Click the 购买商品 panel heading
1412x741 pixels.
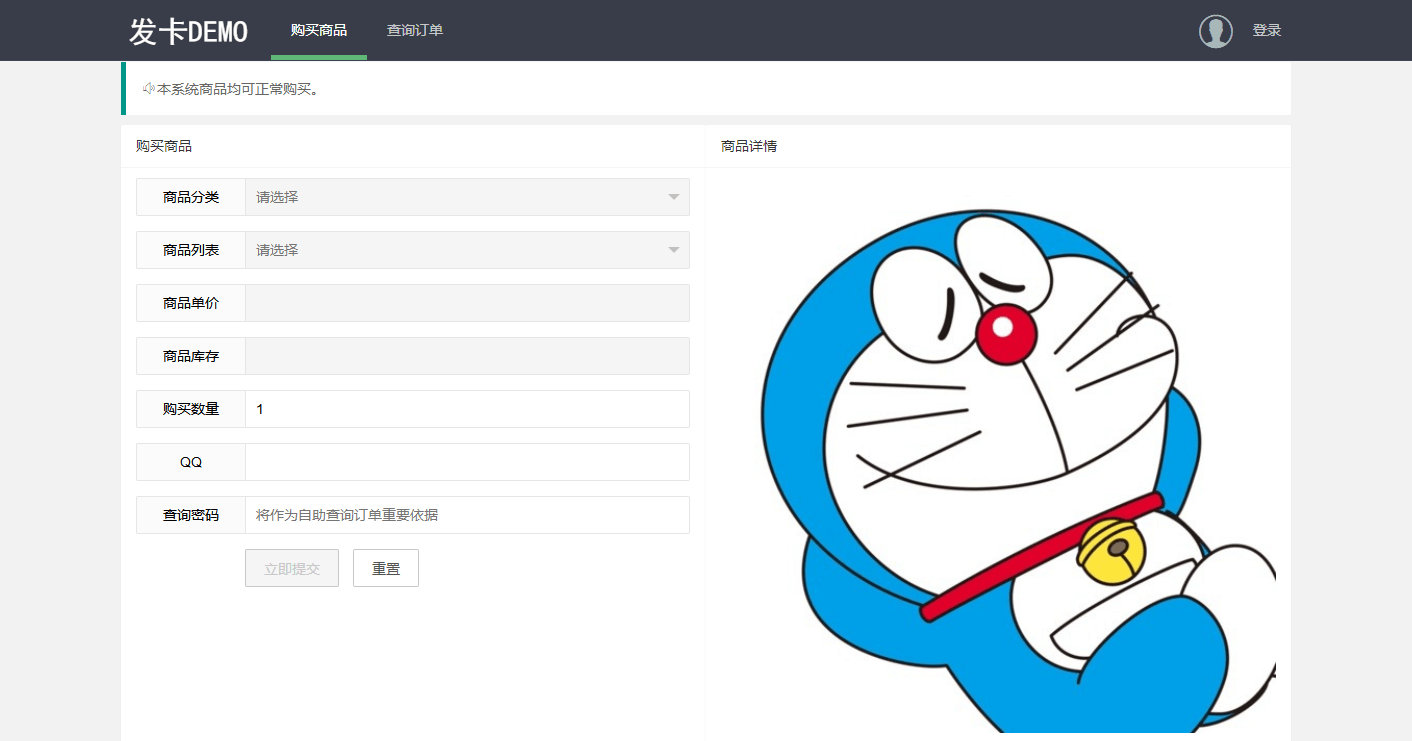[x=164, y=146]
